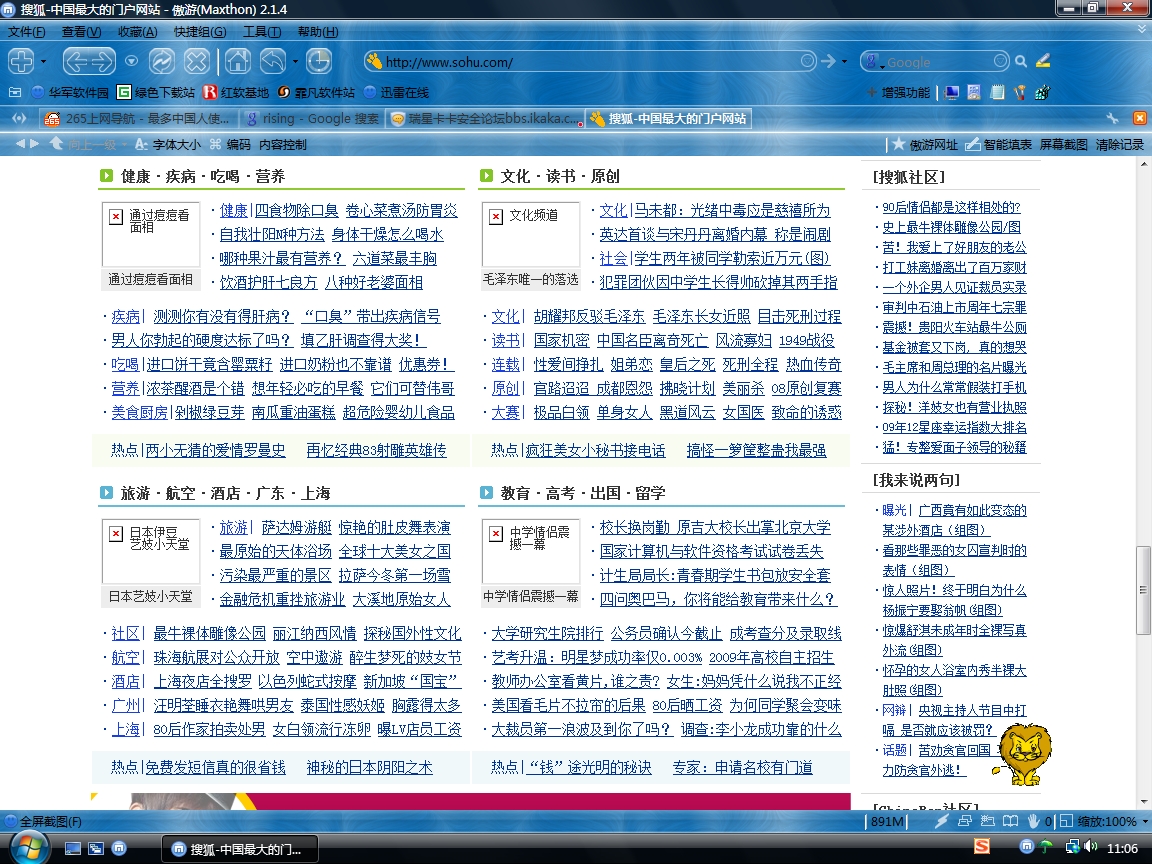Click the 891M memory indicator
The image size is (1152, 864).
pos(888,821)
